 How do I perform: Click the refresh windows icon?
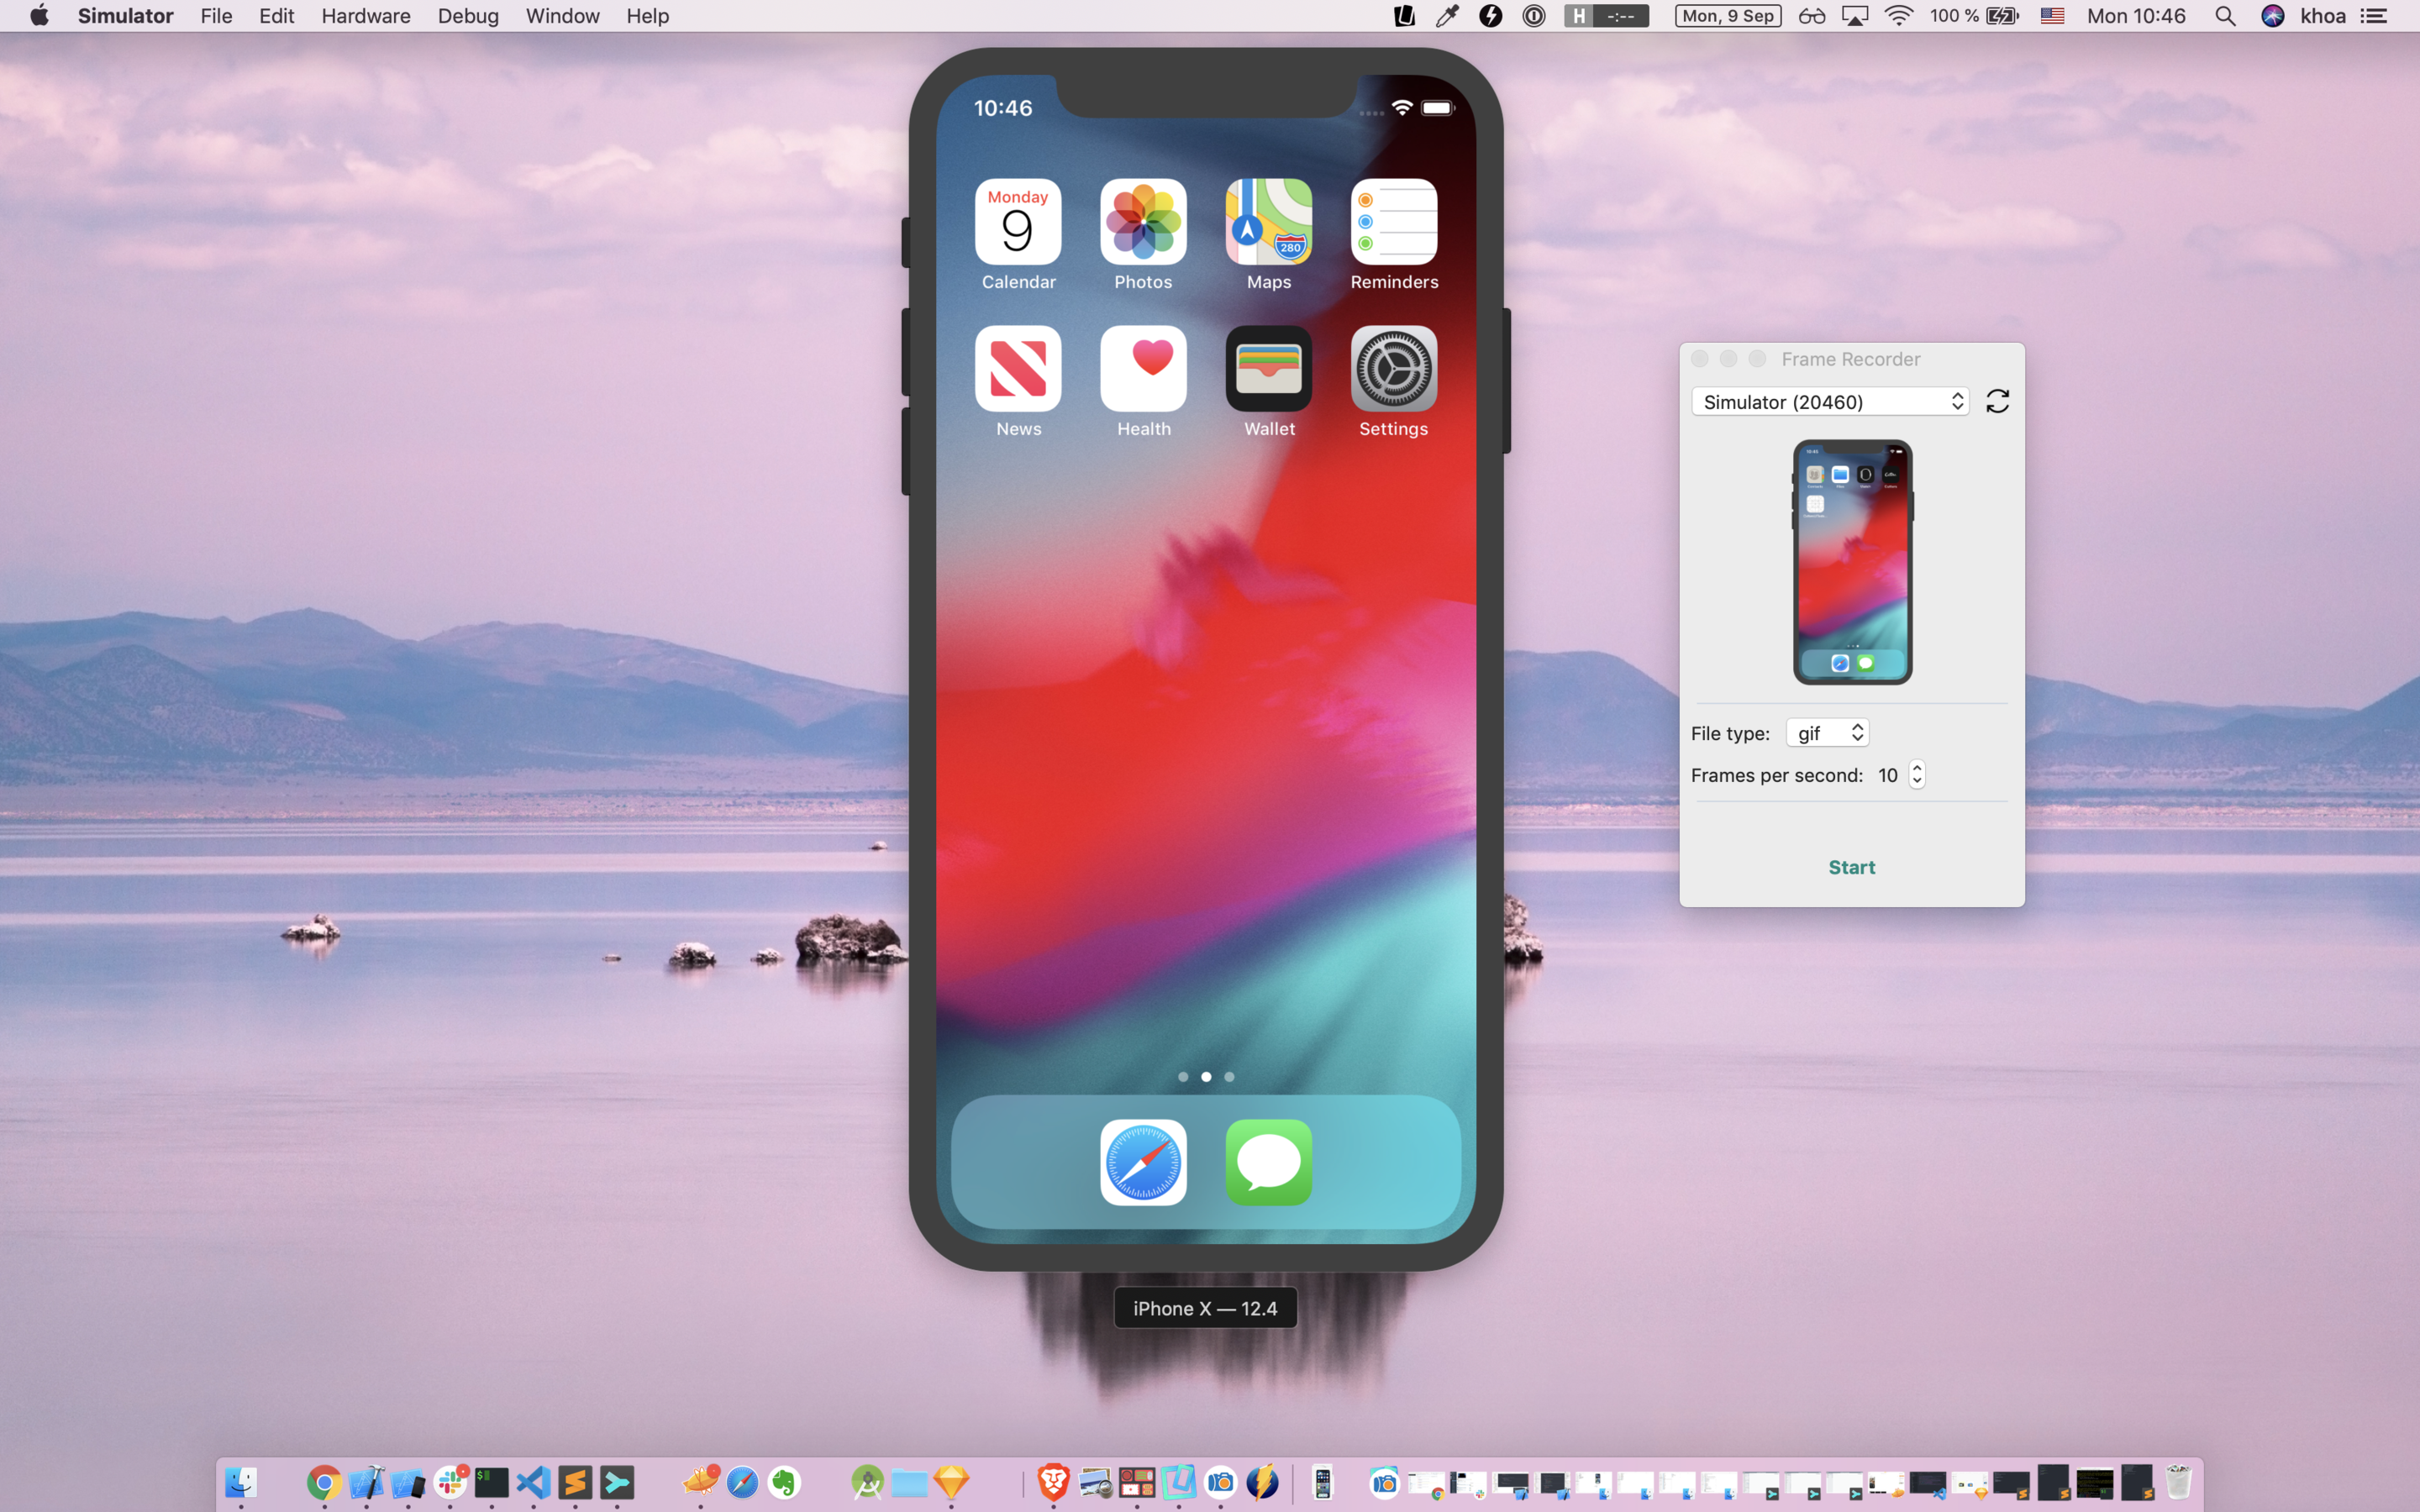click(1997, 401)
